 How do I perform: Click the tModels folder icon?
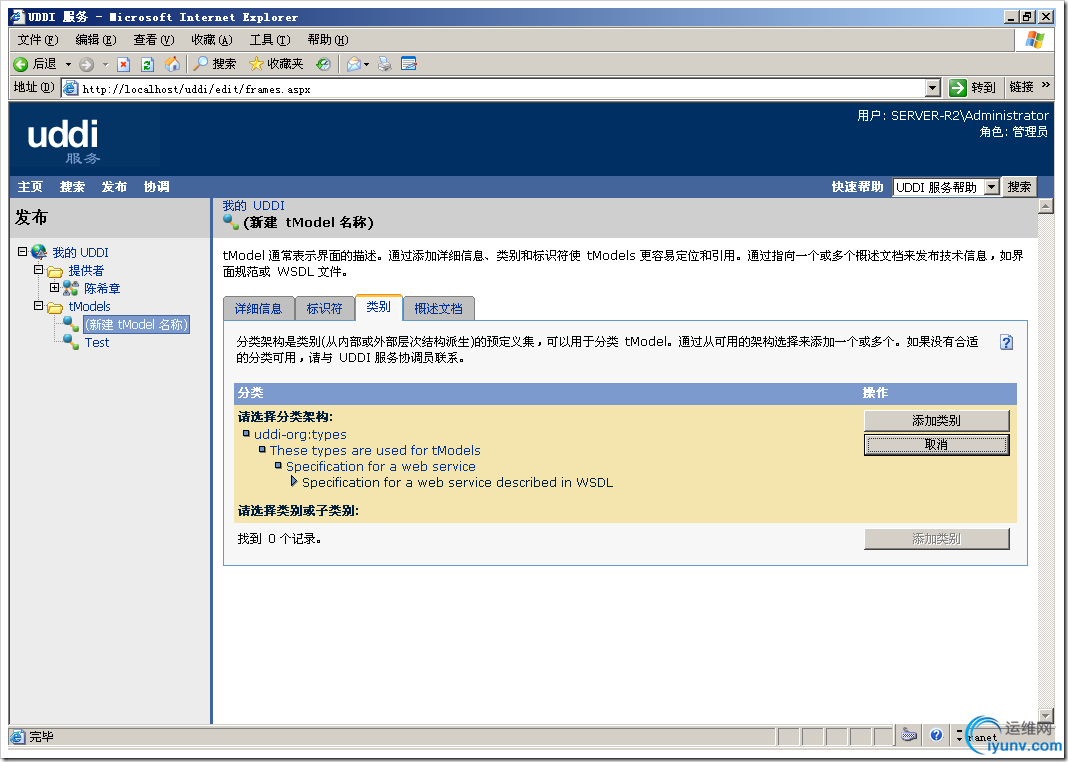pos(55,307)
